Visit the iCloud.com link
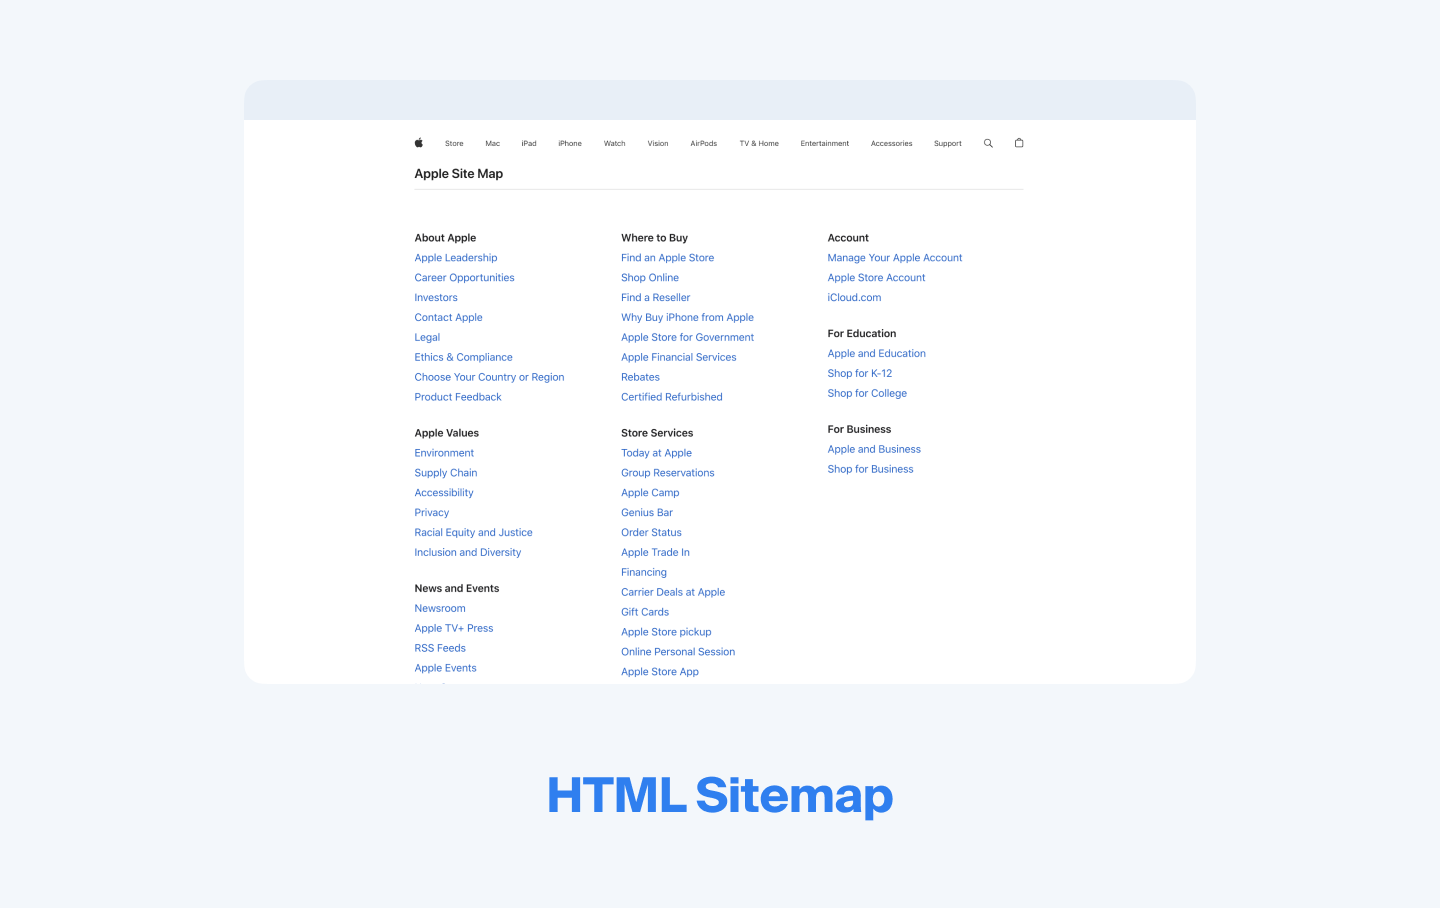 click(x=855, y=298)
